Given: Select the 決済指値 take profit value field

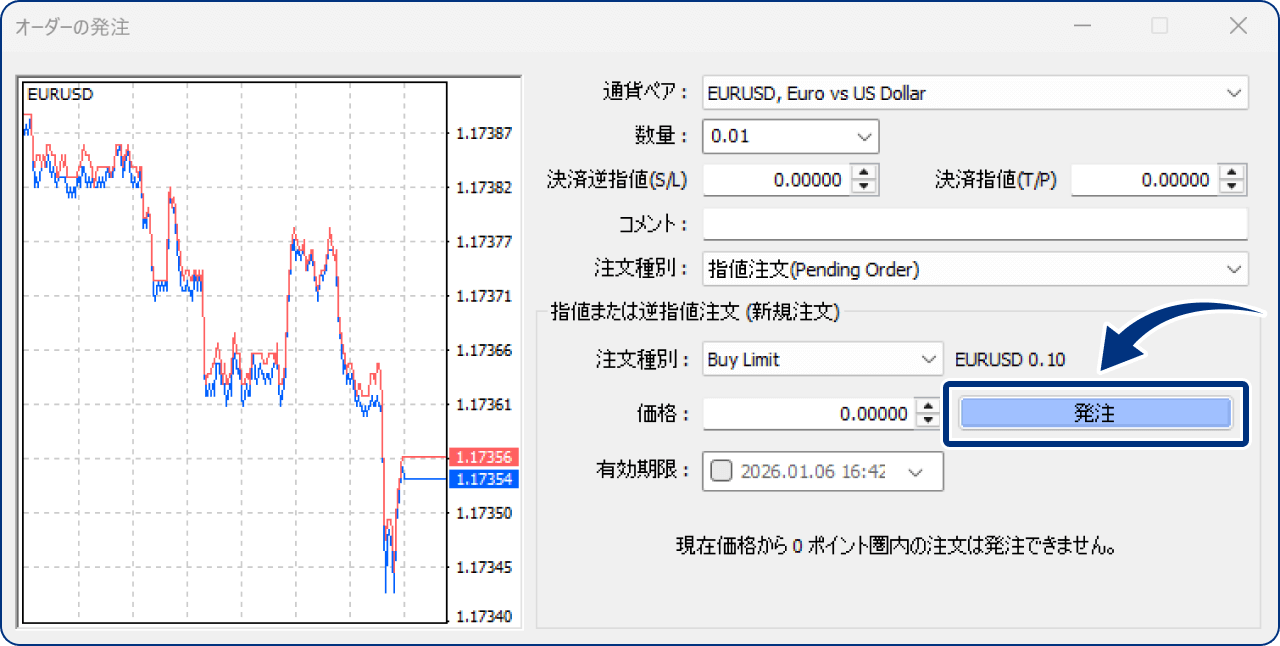Looking at the screenshot, I should [1150, 180].
